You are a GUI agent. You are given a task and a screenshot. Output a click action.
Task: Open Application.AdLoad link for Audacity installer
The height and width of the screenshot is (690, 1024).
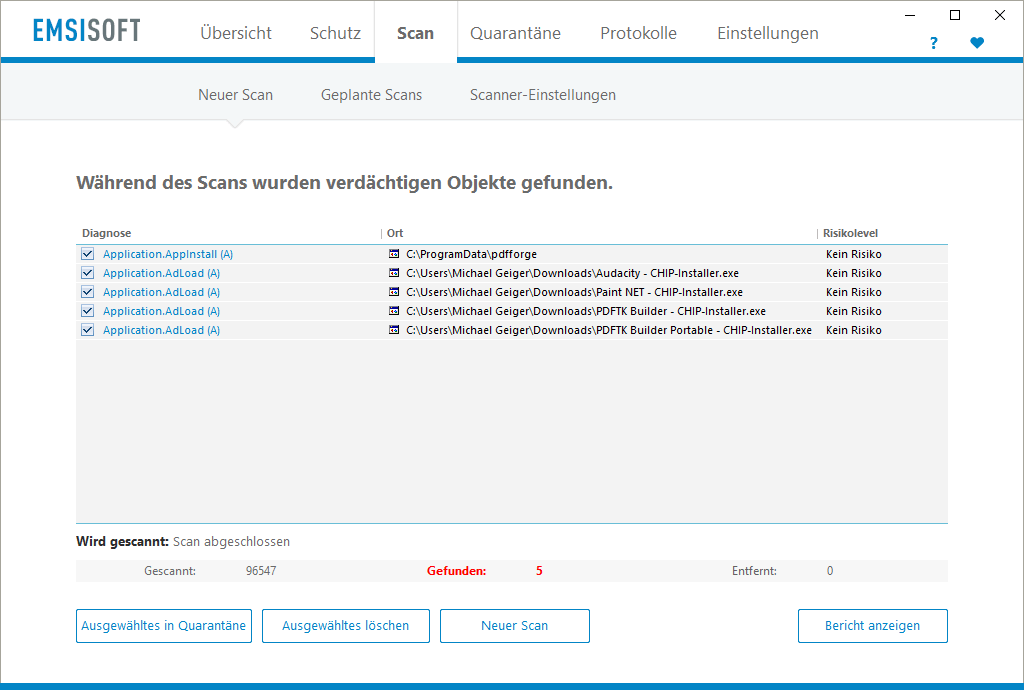point(161,273)
